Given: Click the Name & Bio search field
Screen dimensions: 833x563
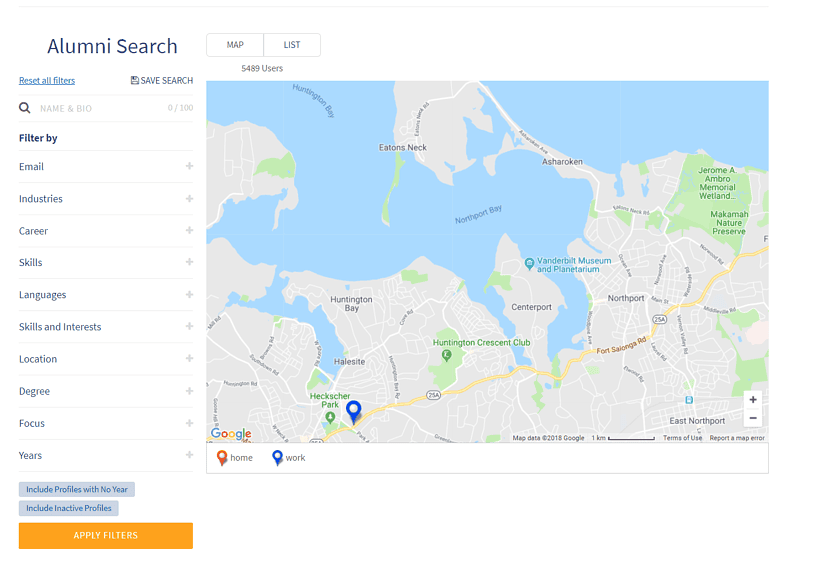Looking at the screenshot, I should (x=106, y=108).
